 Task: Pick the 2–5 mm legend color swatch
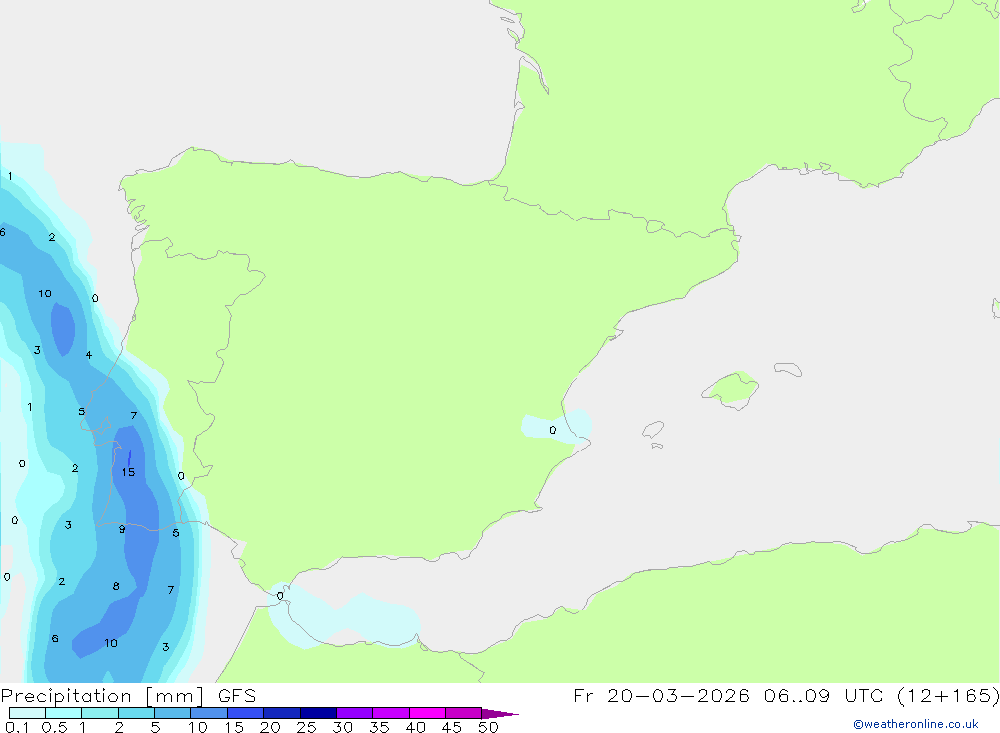[x=136, y=713]
